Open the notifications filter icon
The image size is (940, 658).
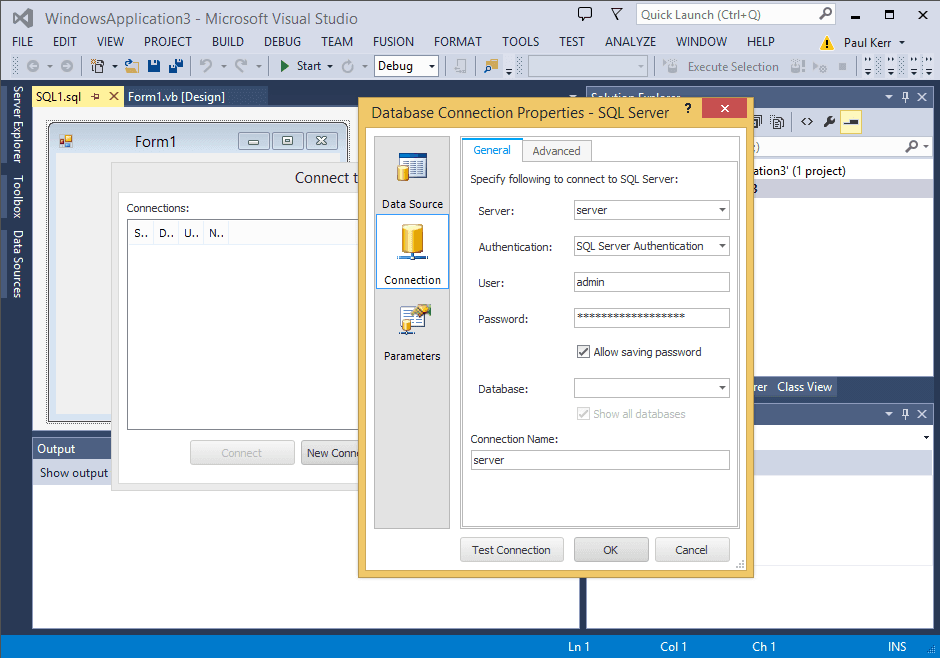616,14
